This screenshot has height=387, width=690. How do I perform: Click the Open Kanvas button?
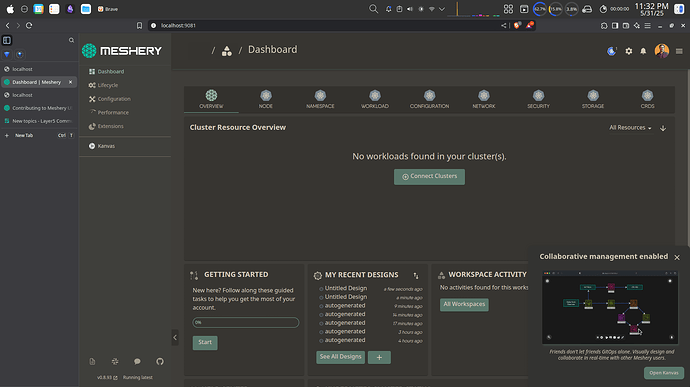click(664, 373)
